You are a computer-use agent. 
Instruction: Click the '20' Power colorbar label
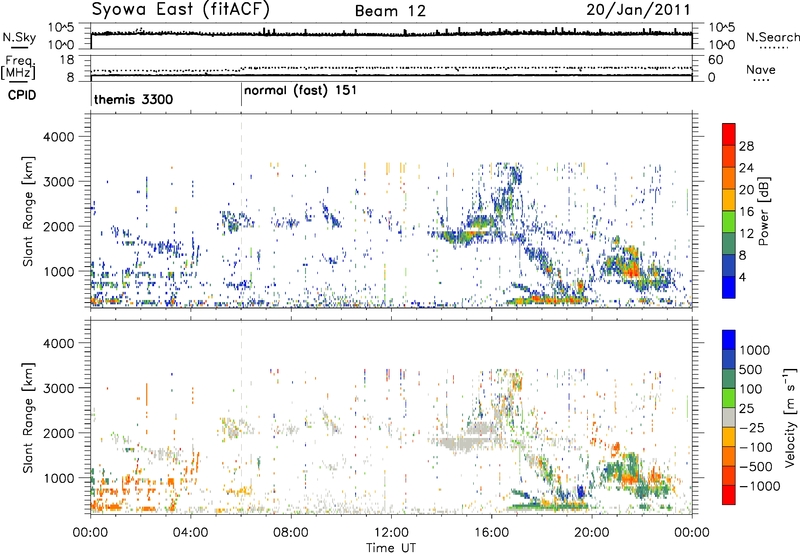tap(746, 190)
